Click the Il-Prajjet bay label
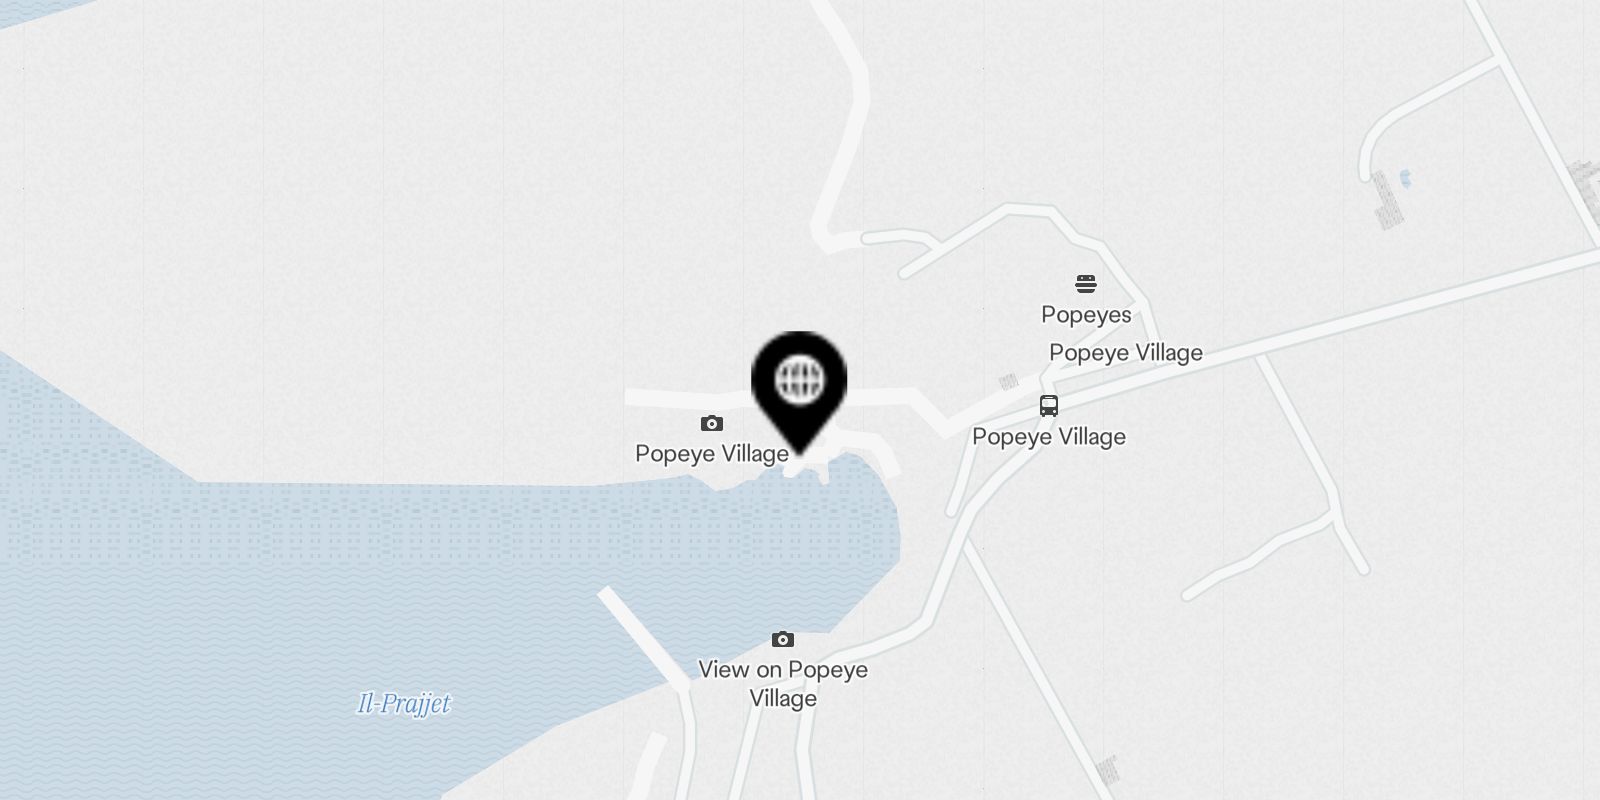 (x=404, y=704)
